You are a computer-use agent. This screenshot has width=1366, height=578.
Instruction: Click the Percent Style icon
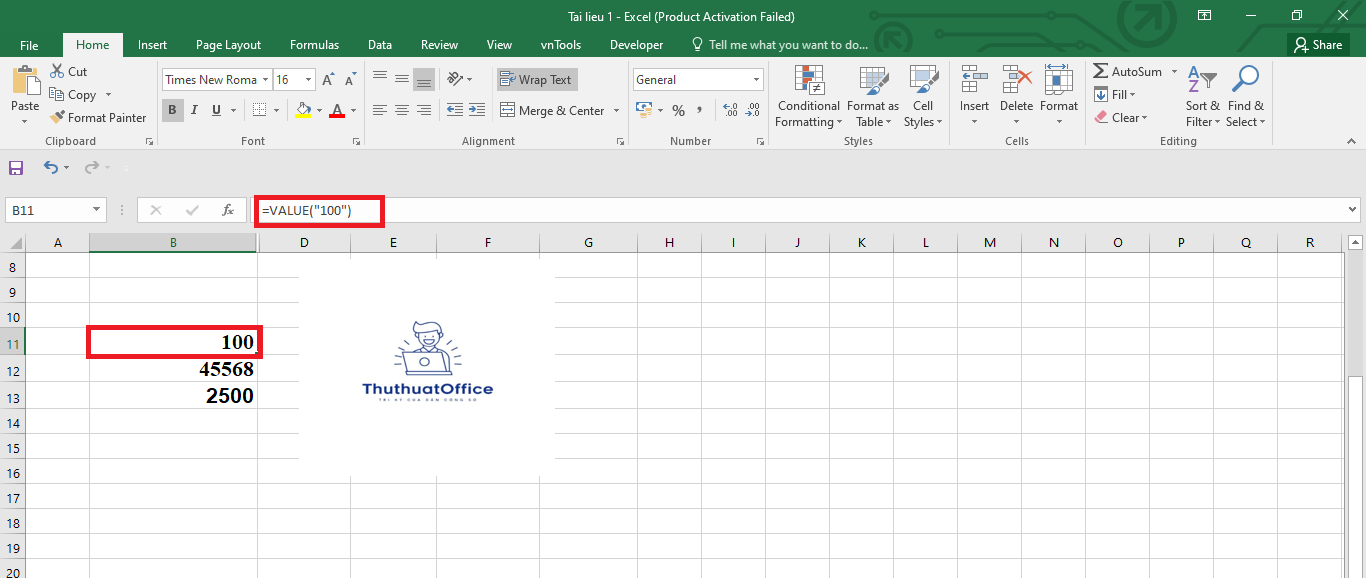pyautogui.click(x=678, y=111)
